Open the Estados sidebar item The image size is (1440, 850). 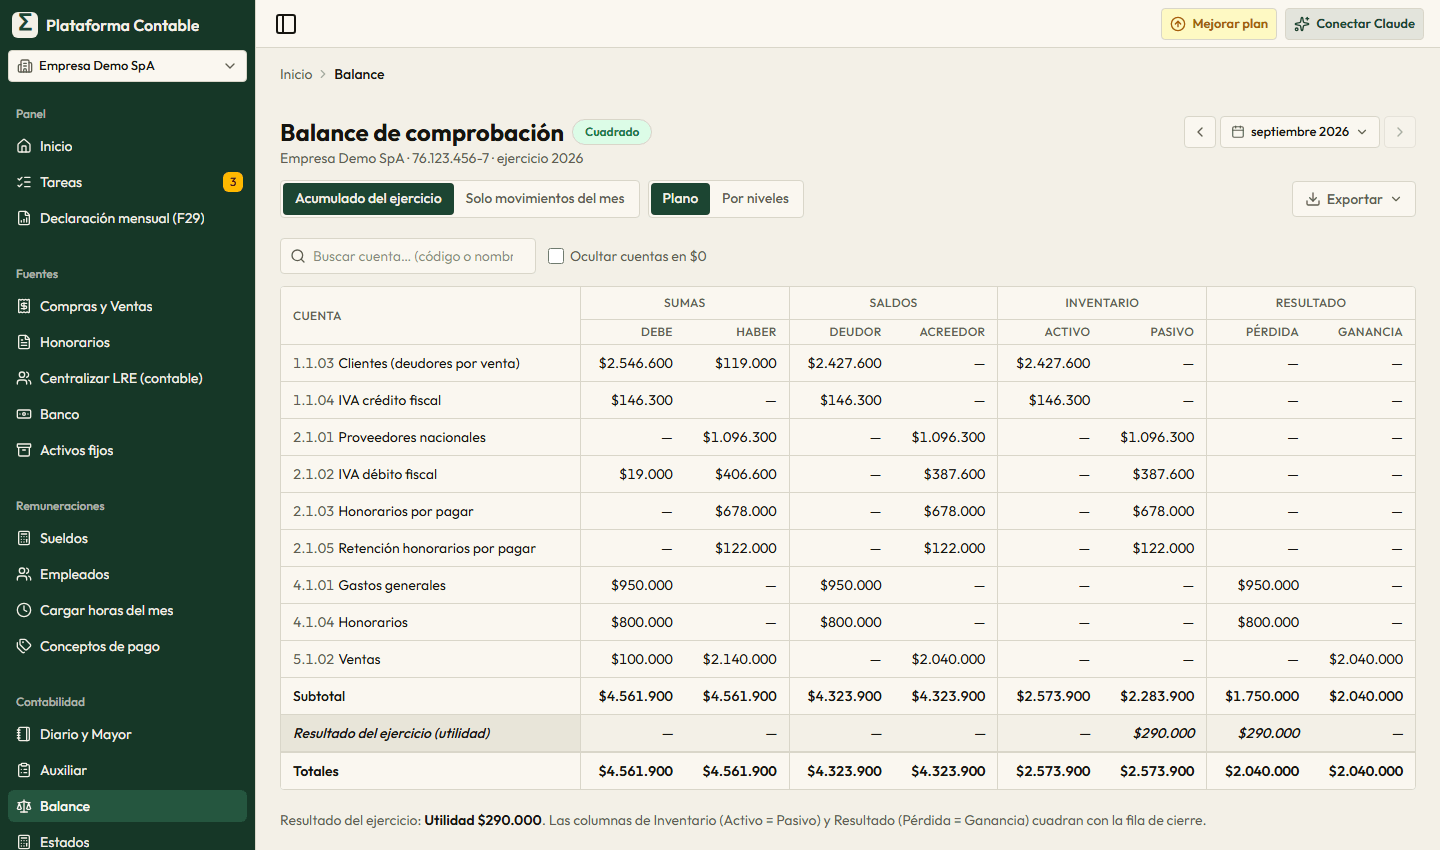point(127,841)
